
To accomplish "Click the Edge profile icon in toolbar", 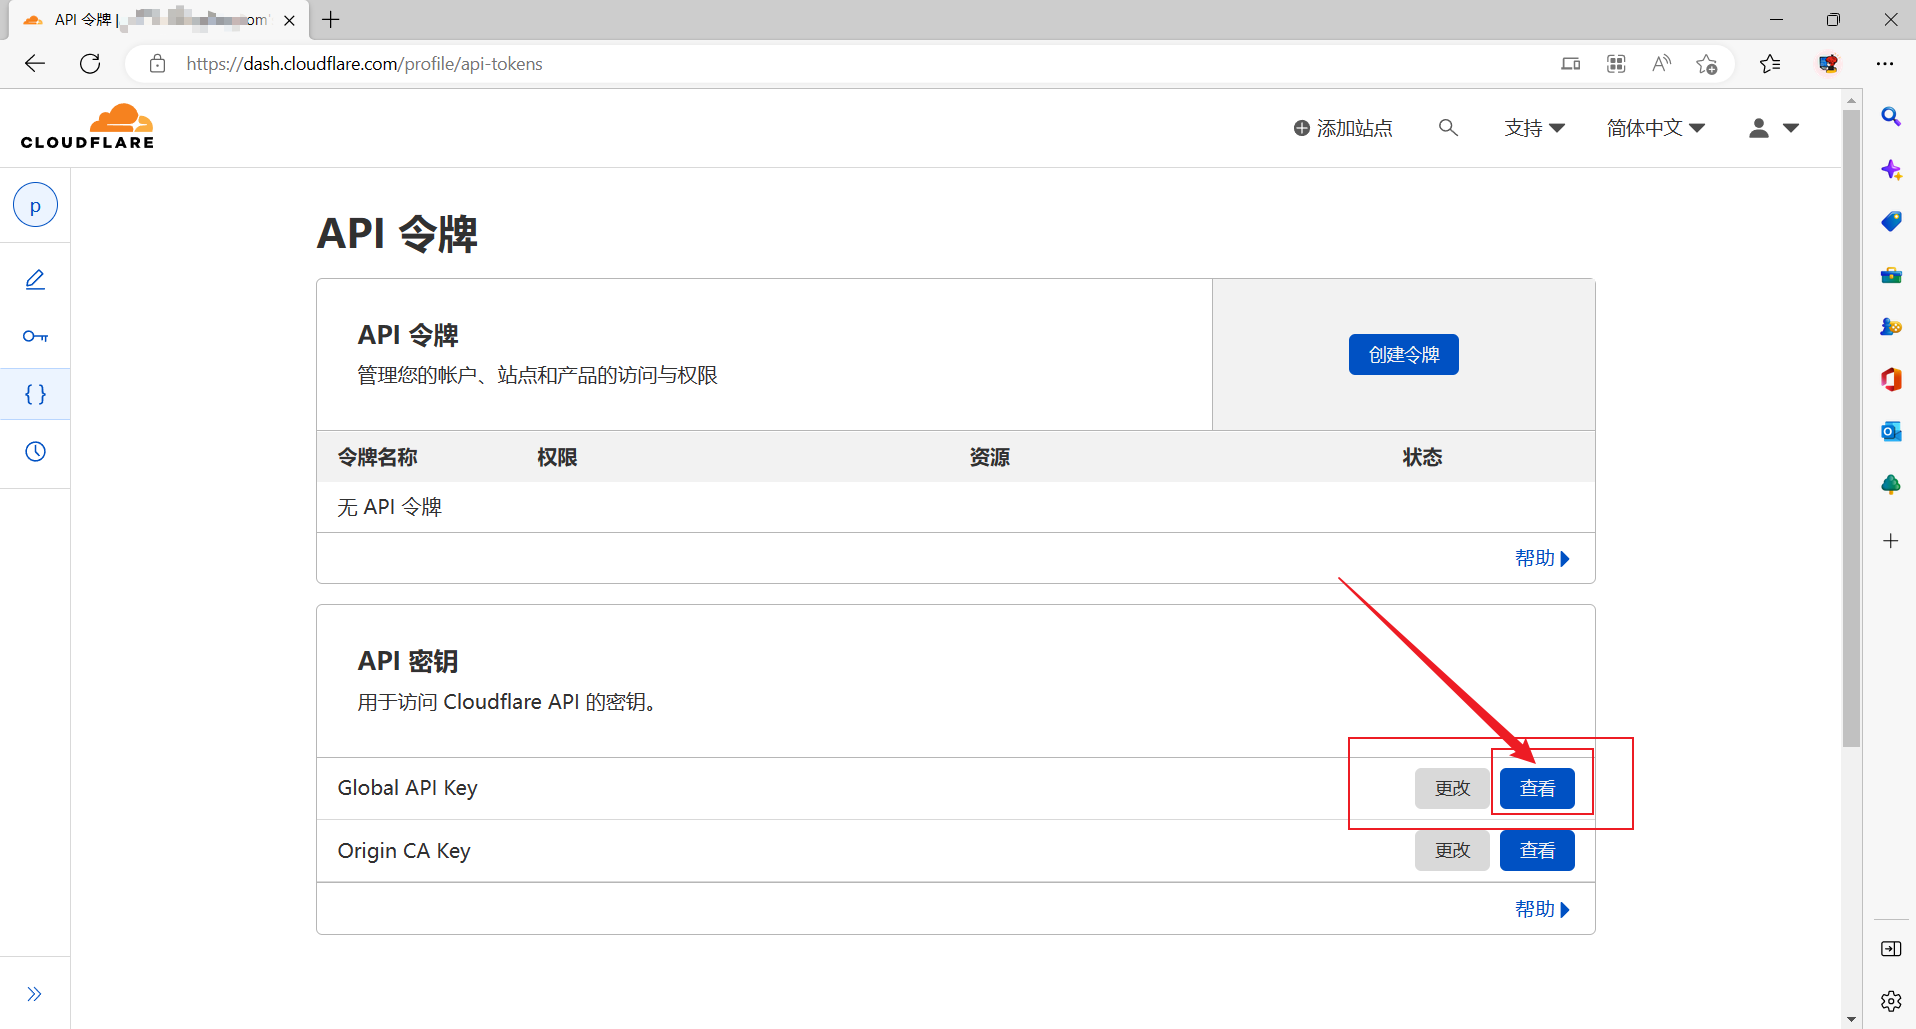I will click(x=1828, y=64).
